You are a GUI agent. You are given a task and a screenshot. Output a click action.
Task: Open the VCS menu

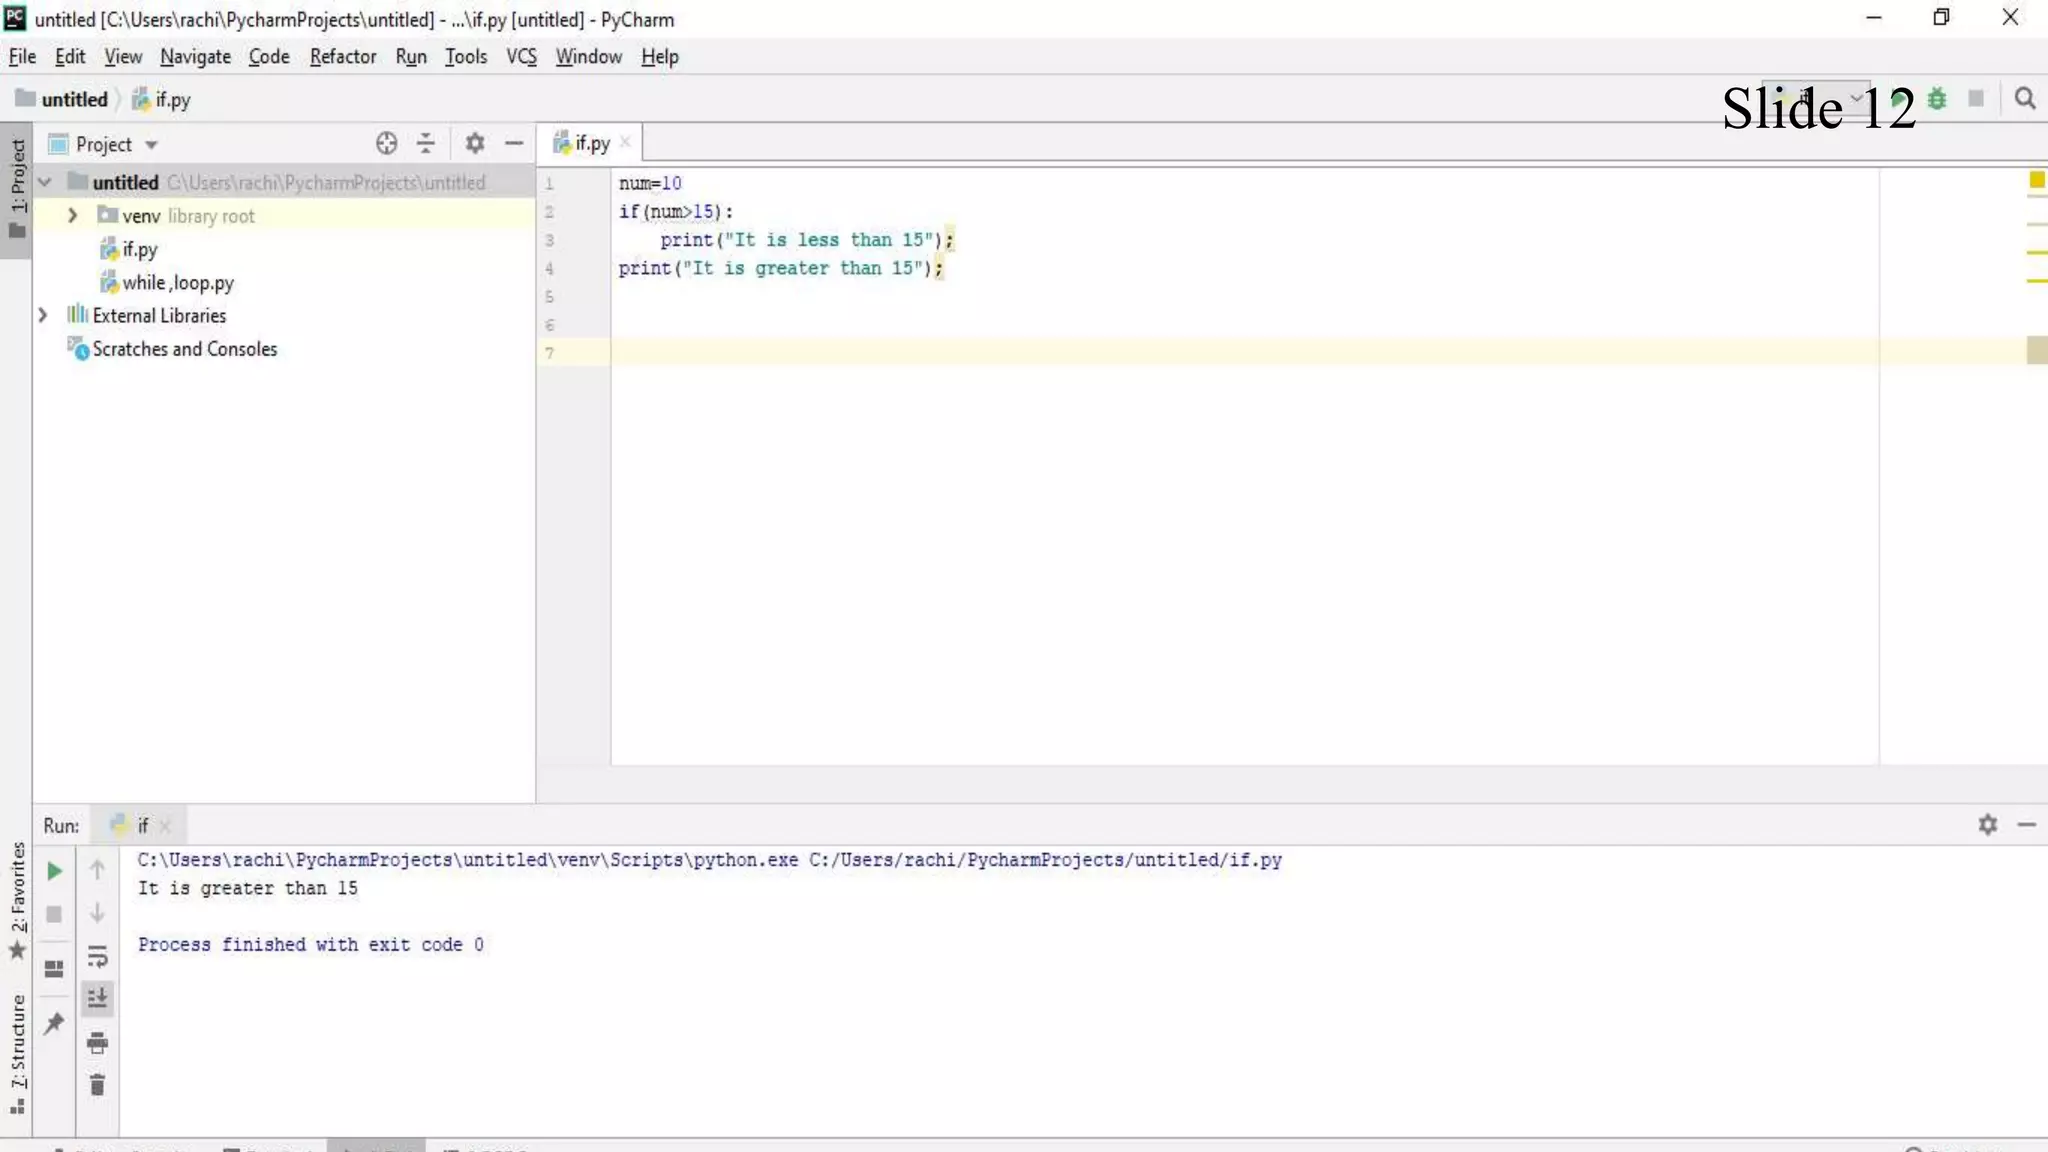[x=521, y=57]
